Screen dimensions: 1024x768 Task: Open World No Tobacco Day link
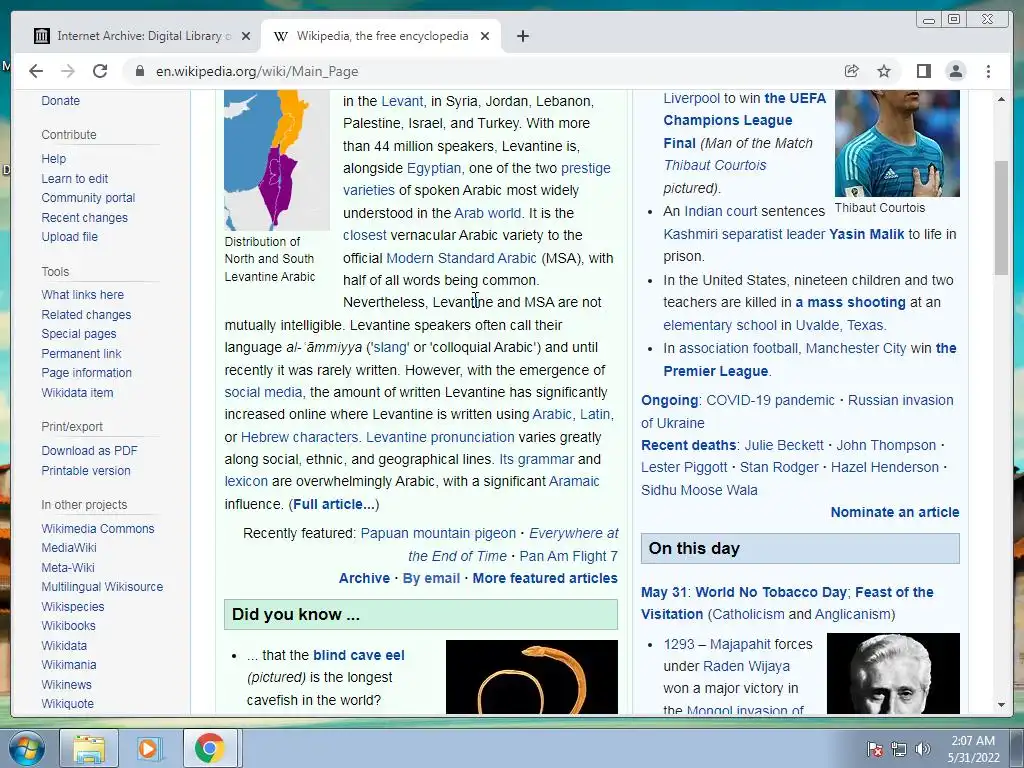click(771, 592)
